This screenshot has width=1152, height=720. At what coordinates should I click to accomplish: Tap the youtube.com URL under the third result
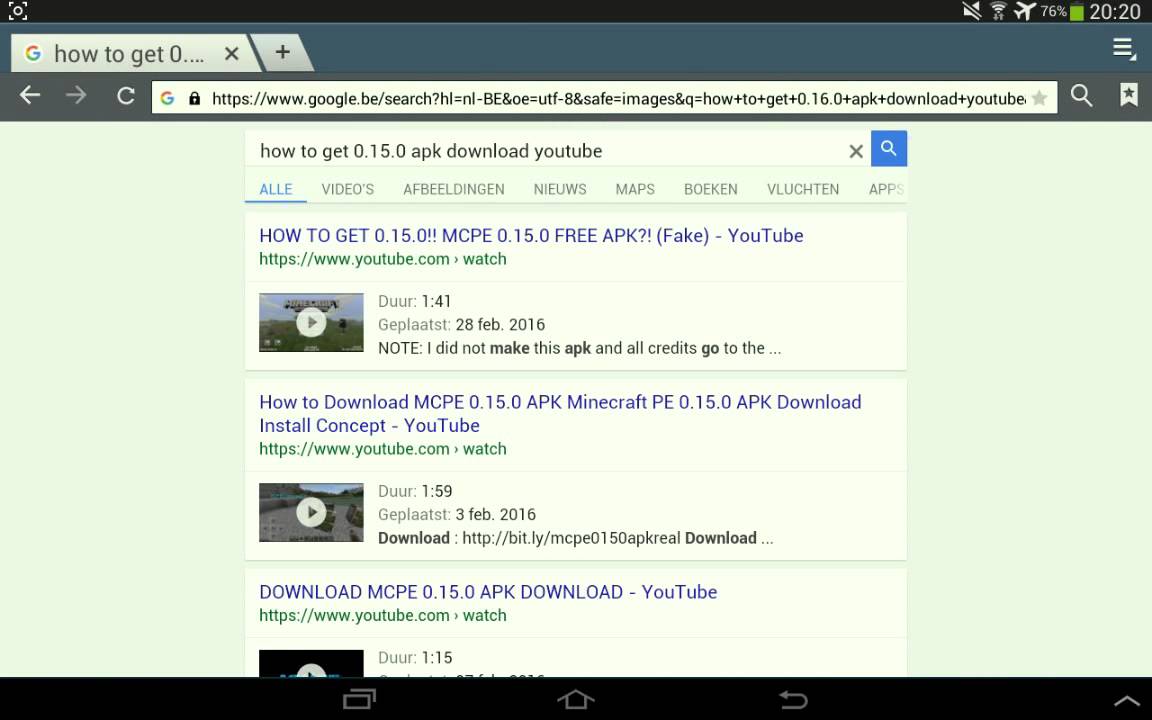click(x=383, y=616)
